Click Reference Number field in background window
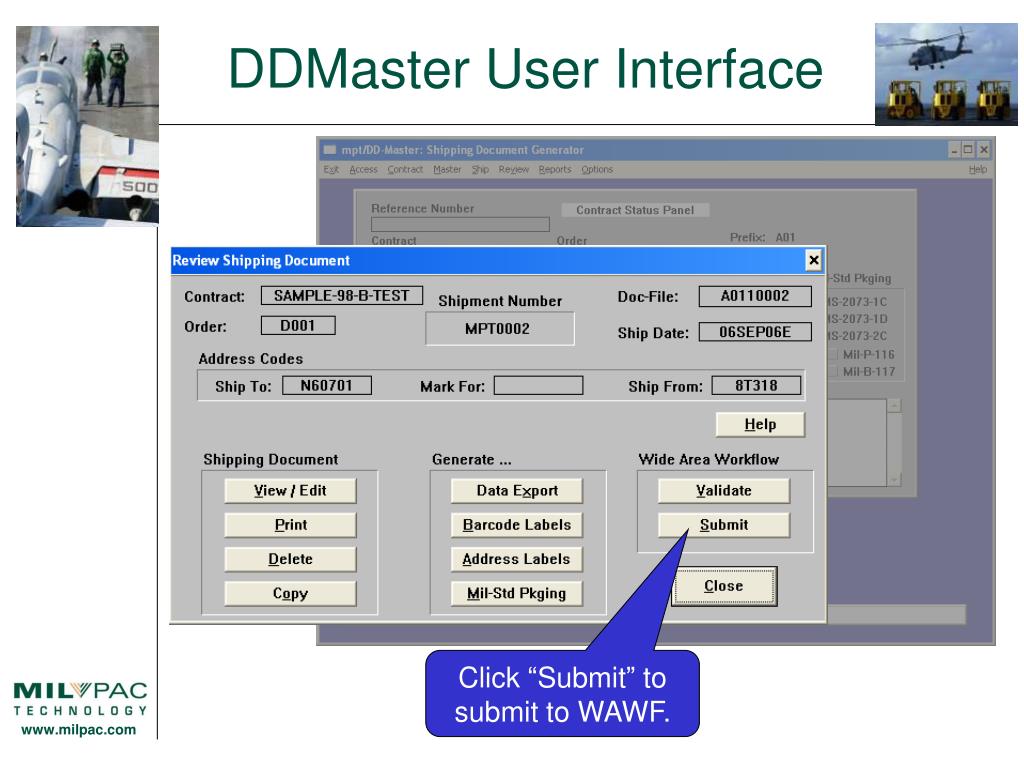1024x768 pixels. pos(460,224)
